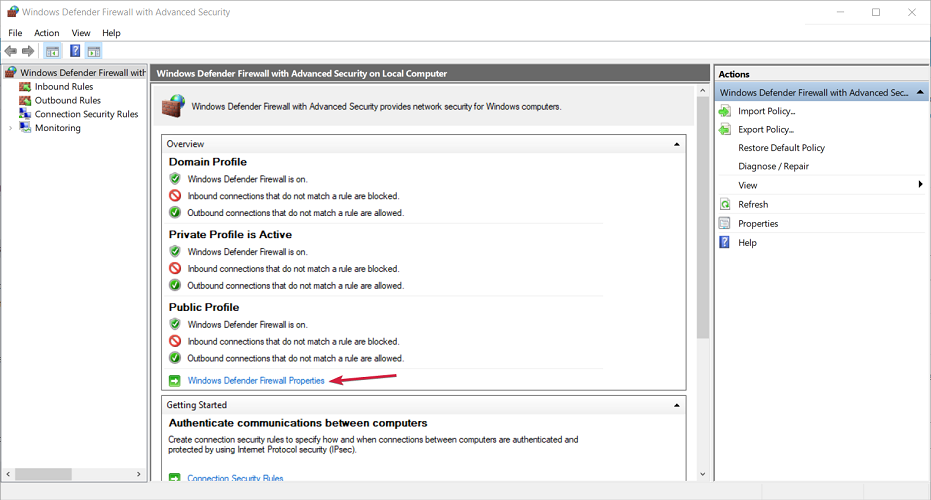
Task: Click the Export Policy icon
Action: [x=725, y=129]
